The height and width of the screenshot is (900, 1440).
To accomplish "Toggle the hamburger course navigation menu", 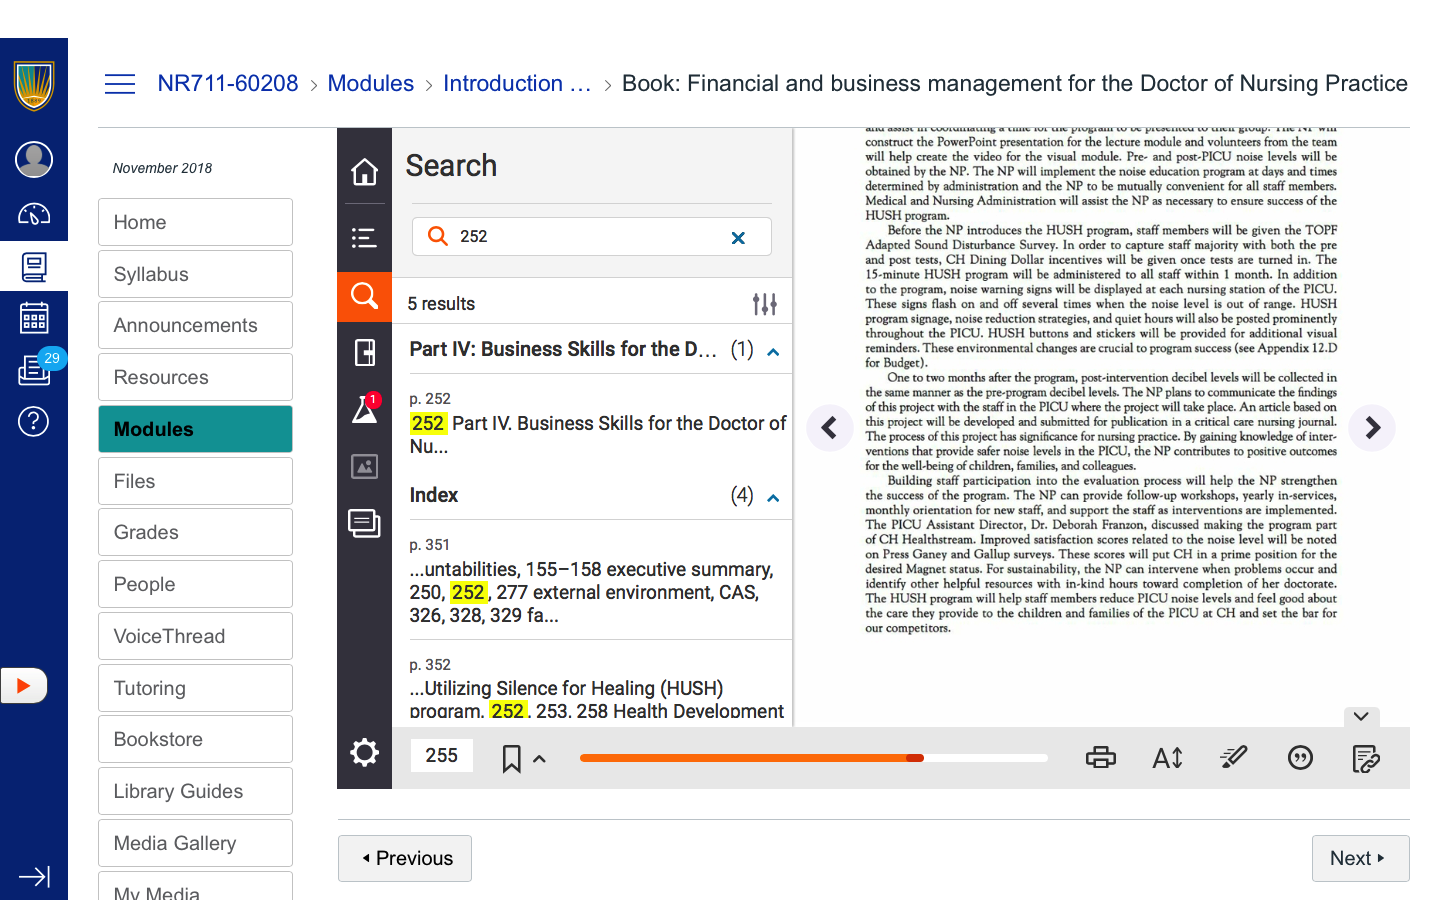I will [x=120, y=84].
